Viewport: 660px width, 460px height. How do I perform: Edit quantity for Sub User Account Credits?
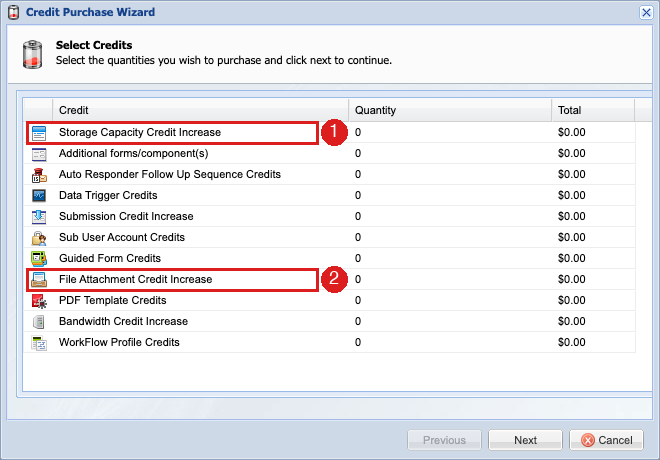(450, 238)
